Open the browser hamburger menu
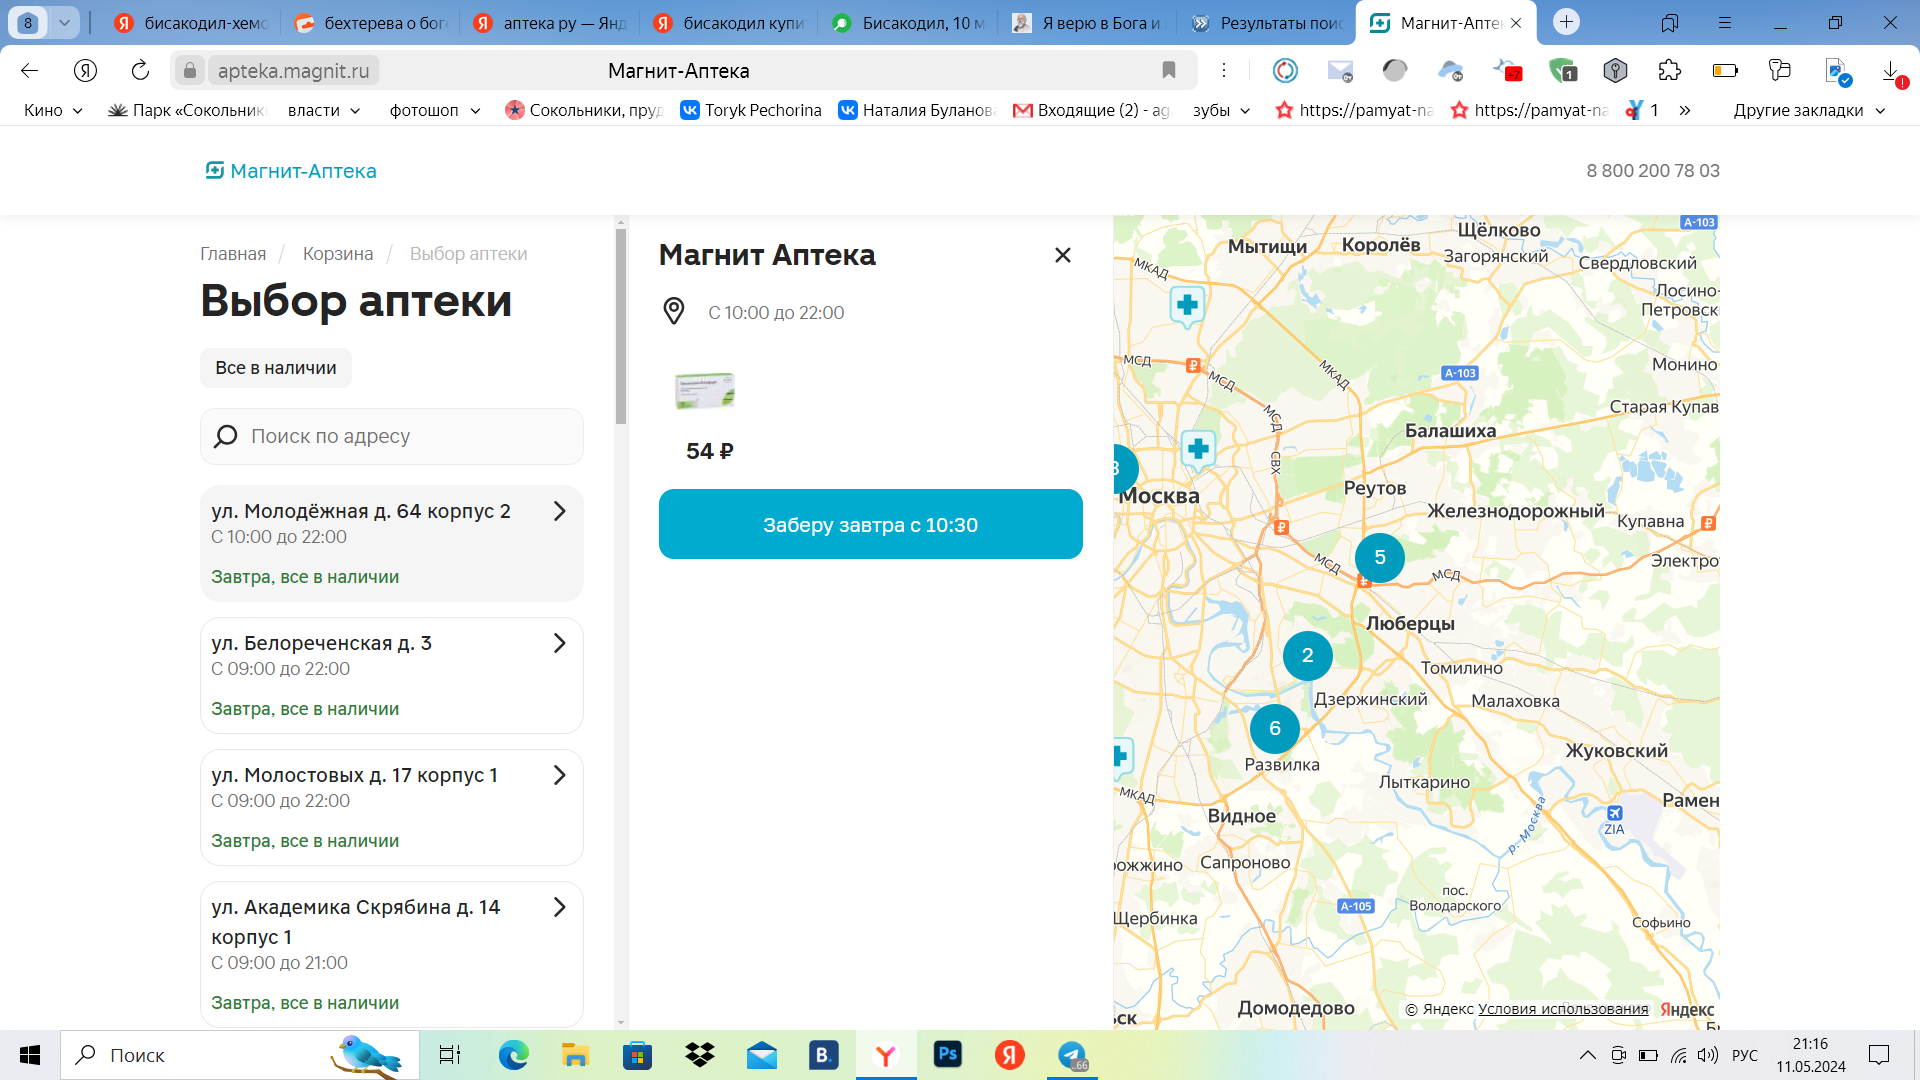Viewport: 1920px width, 1080px height. [1725, 23]
